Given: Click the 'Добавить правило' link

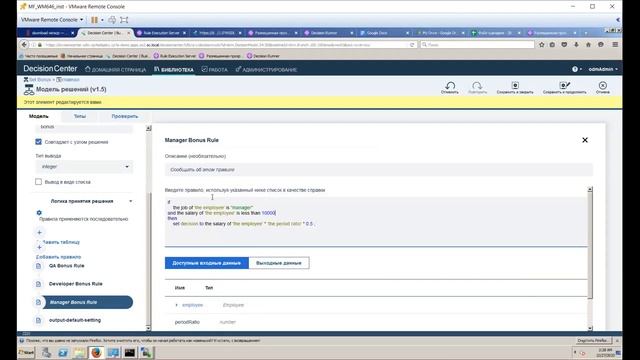Looking at the screenshot, I should click(58, 257).
